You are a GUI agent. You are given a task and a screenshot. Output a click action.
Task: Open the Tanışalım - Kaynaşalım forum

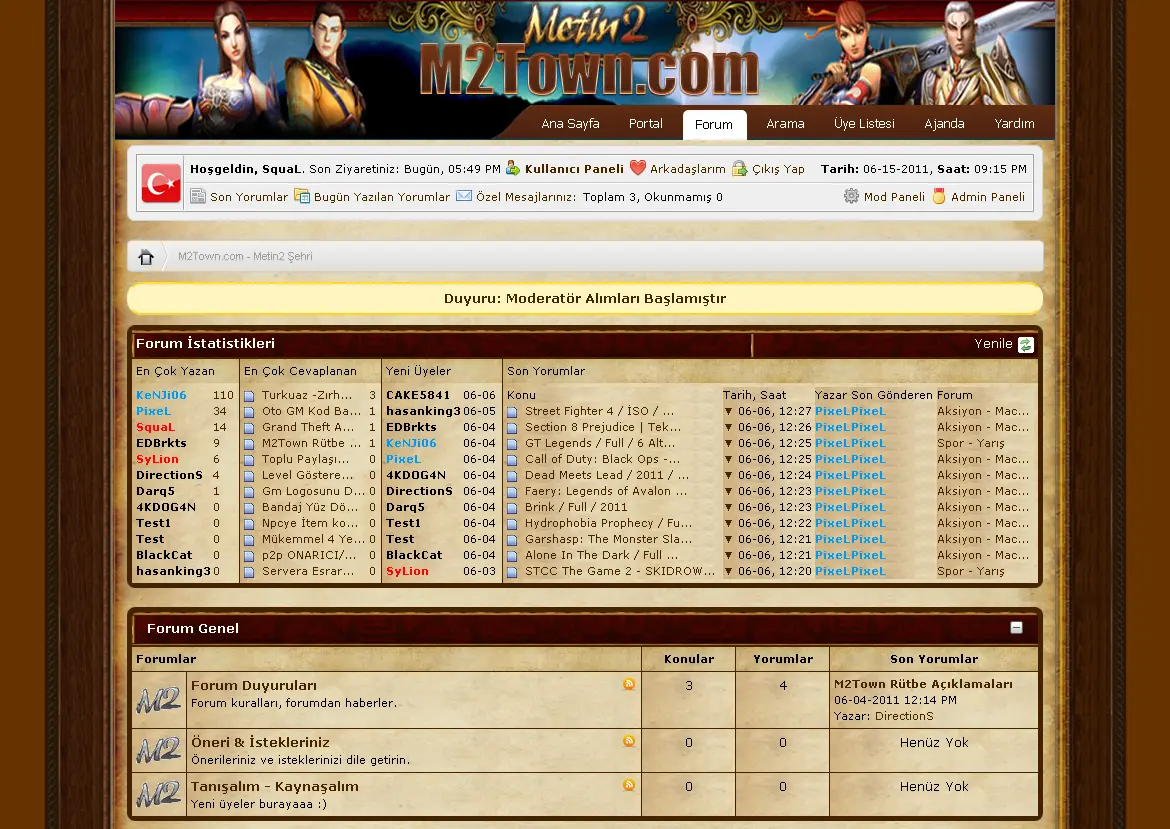point(275,786)
